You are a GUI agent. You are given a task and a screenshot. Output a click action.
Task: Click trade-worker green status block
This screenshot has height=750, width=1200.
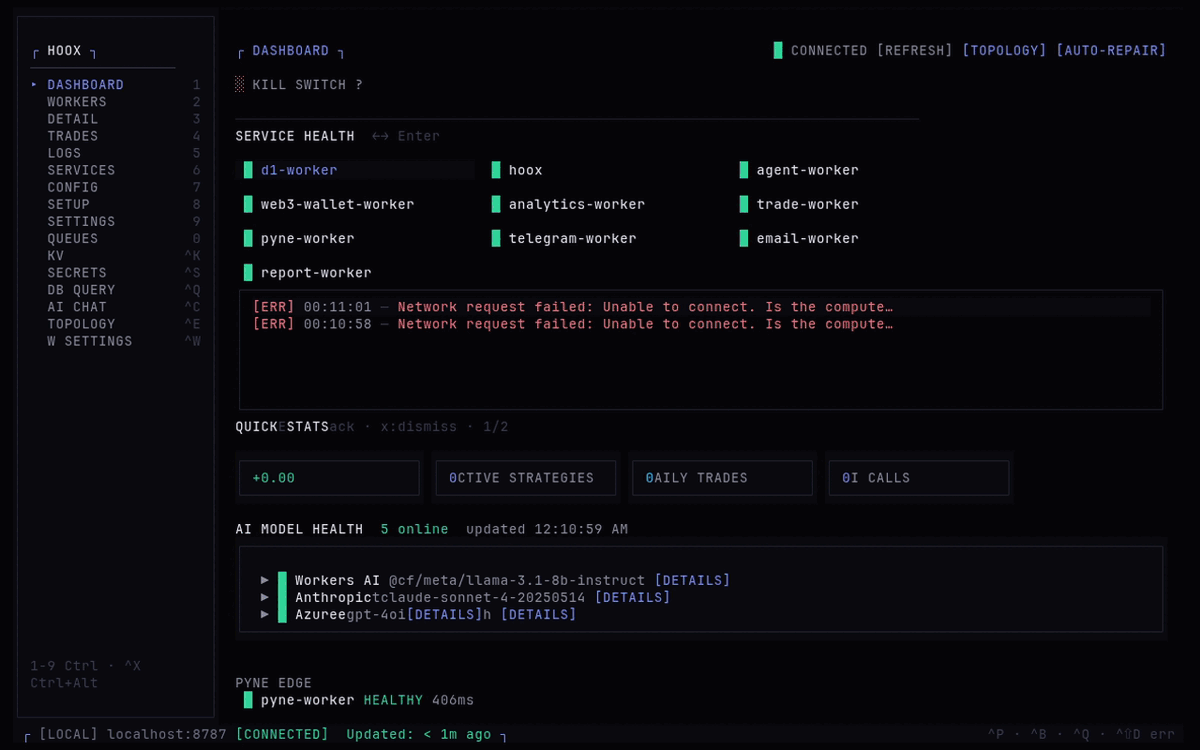pos(744,204)
